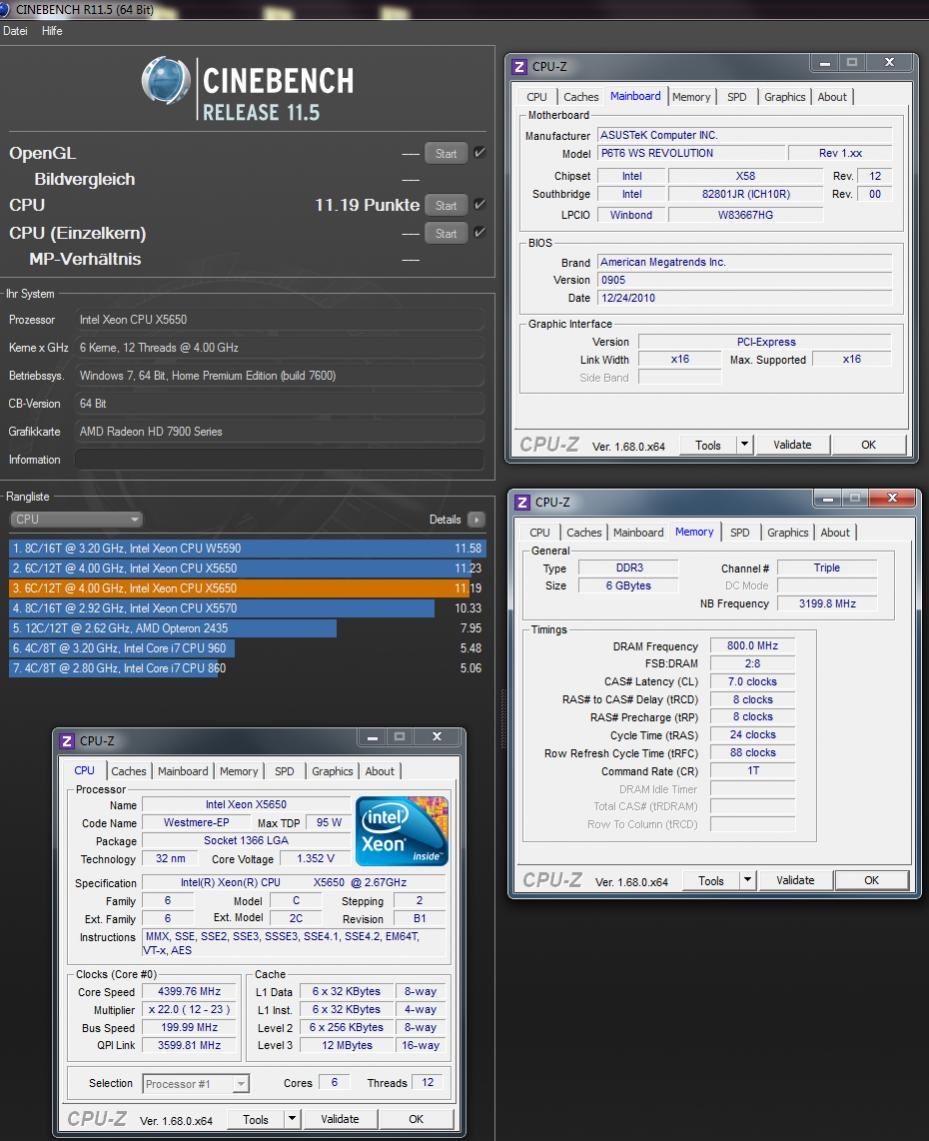Click the Cinebench title bar app icon
The height and width of the screenshot is (1141, 929).
coord(4,9)
